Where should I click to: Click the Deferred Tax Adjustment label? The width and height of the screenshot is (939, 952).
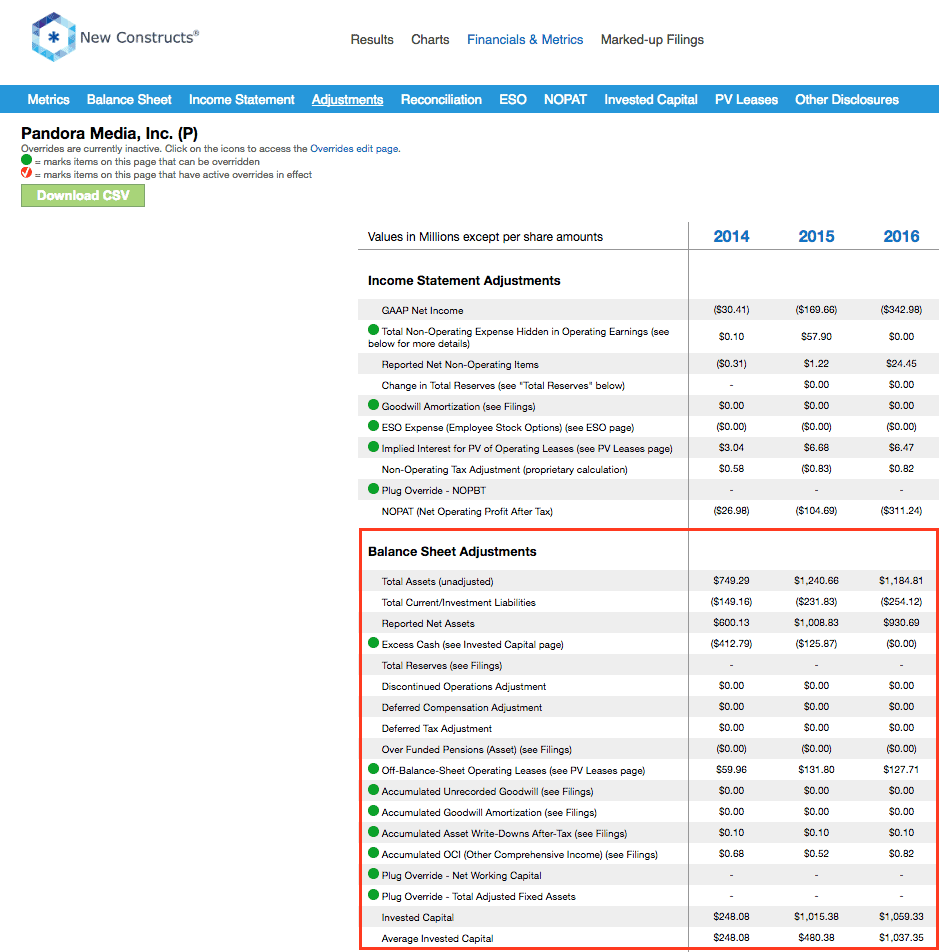436,729
